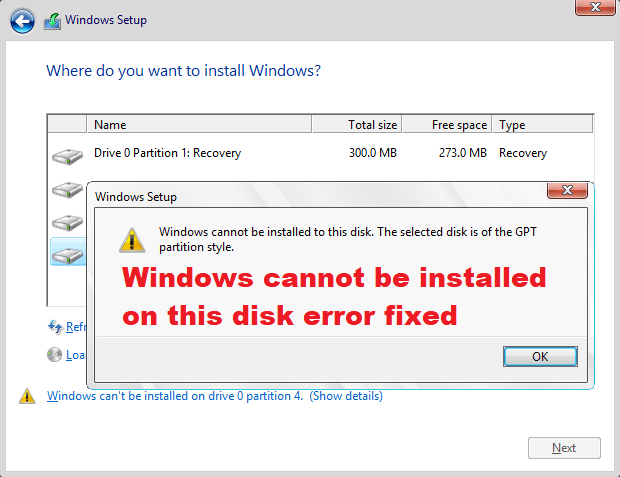Image resolution: width=620 pixels, height=477 pixels.
Task: Close the Windows Setup error dialog
Action: click(567, 190)
